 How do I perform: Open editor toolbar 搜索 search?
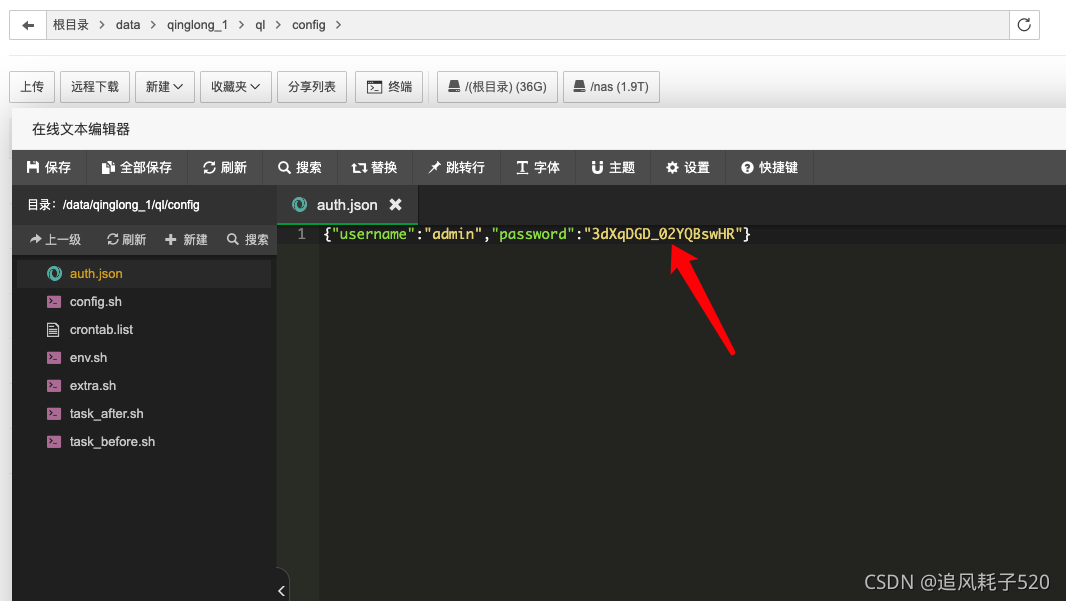click(x=300, y=167)
